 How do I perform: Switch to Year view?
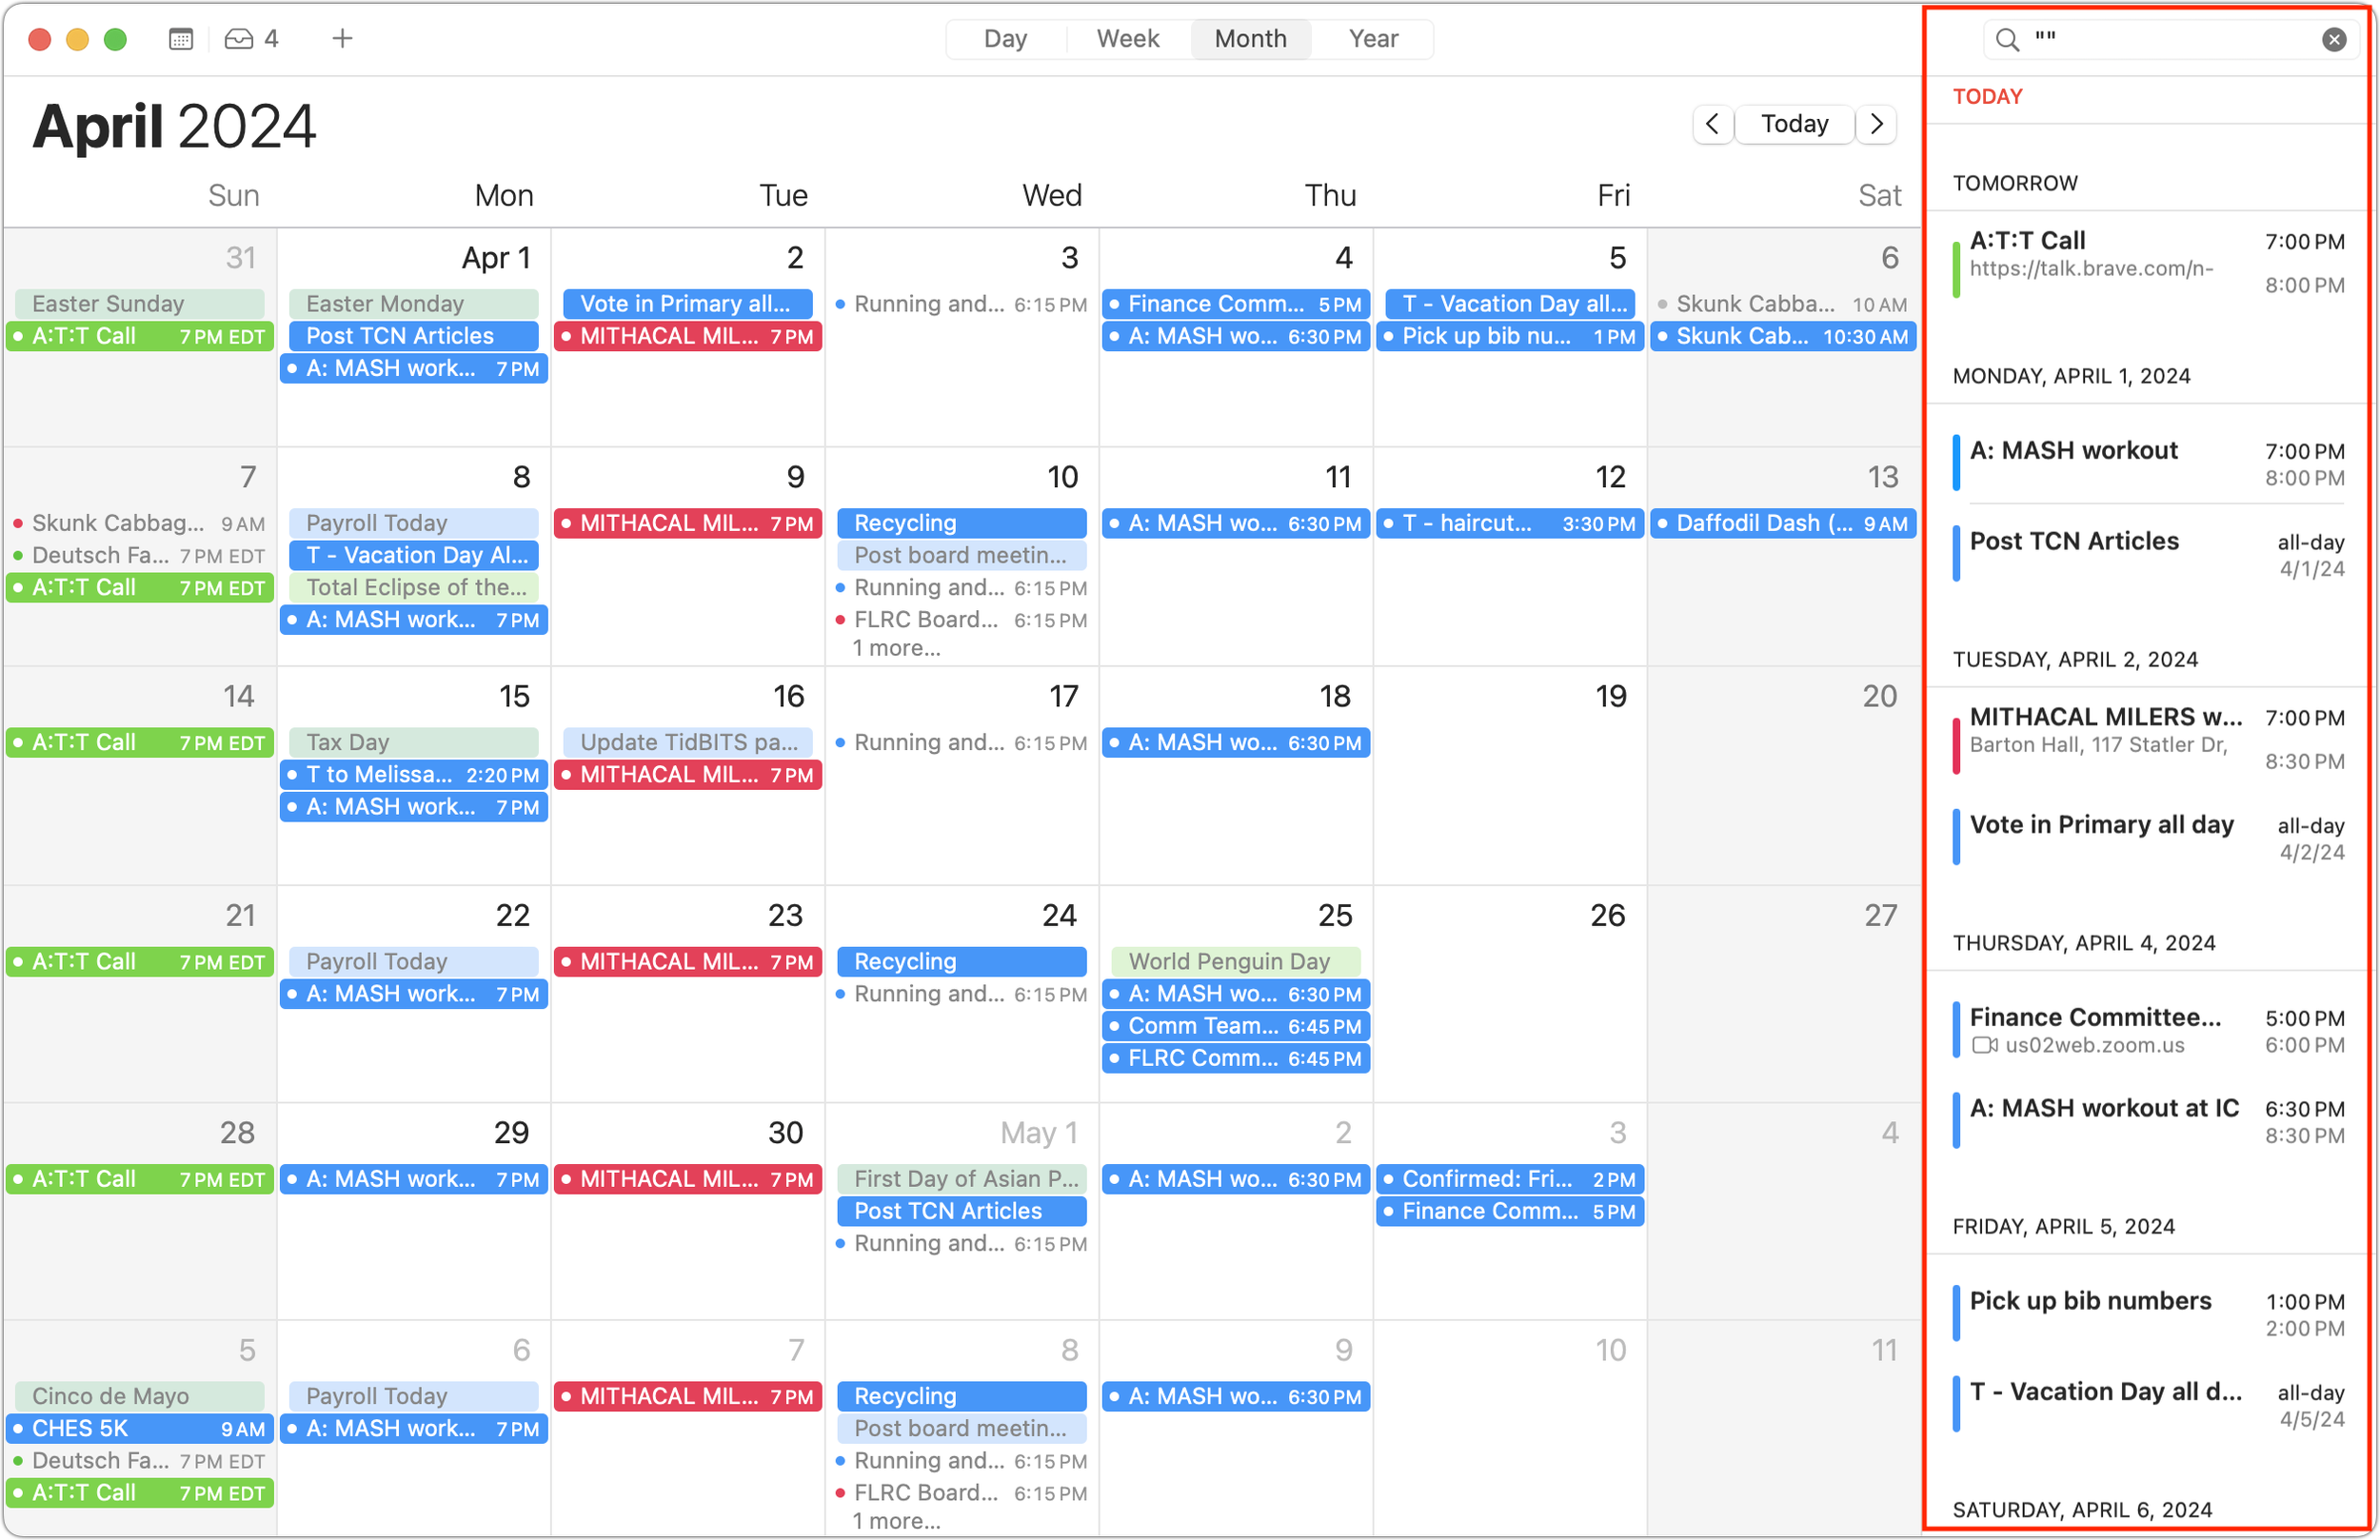(1372, 39)
